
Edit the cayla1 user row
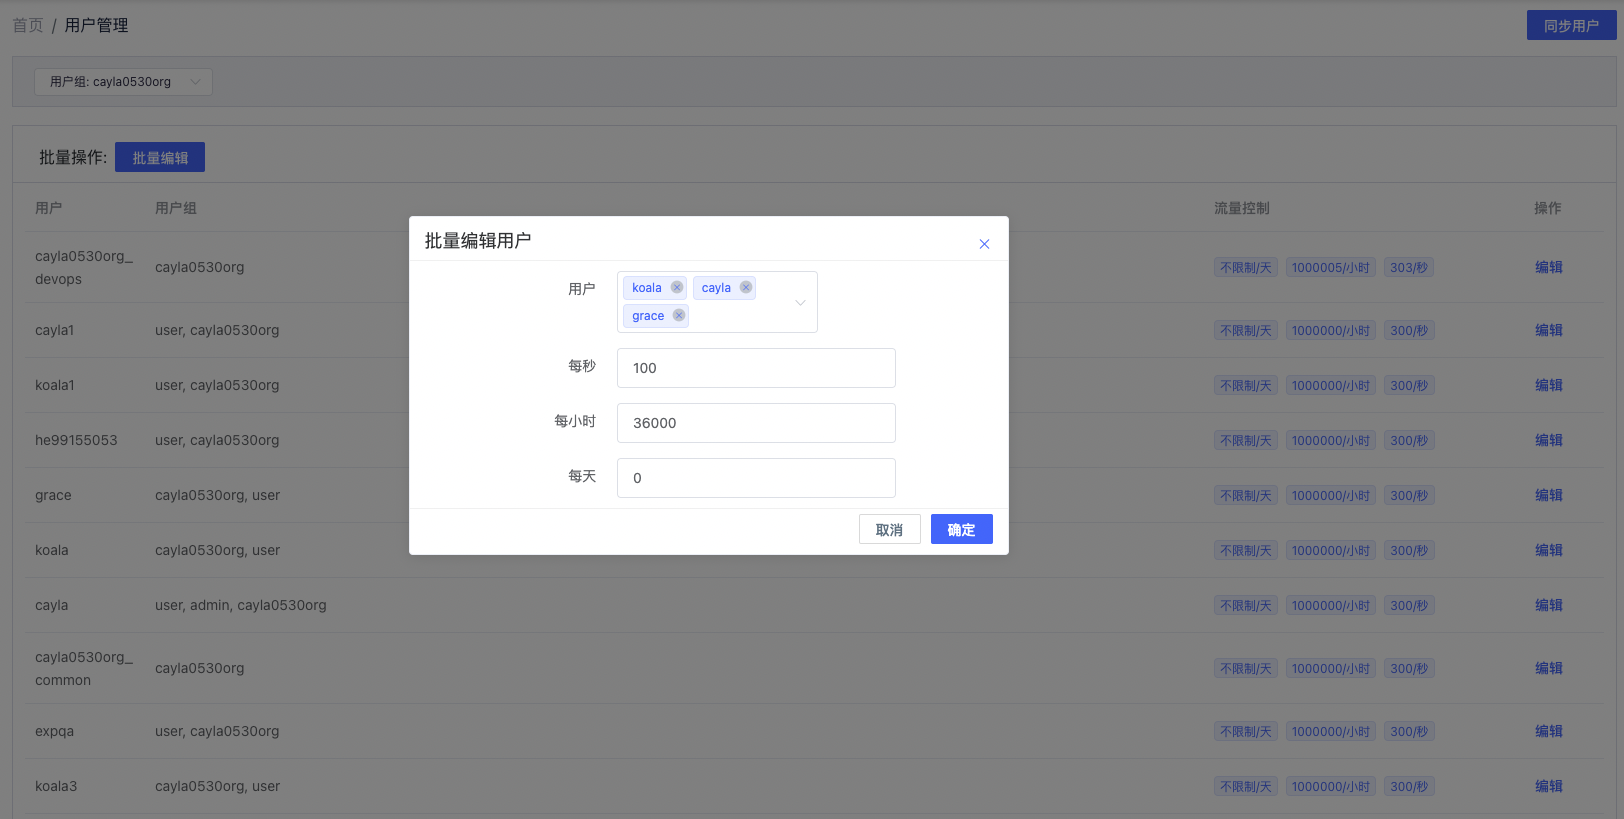click(x=1548, y=330)
